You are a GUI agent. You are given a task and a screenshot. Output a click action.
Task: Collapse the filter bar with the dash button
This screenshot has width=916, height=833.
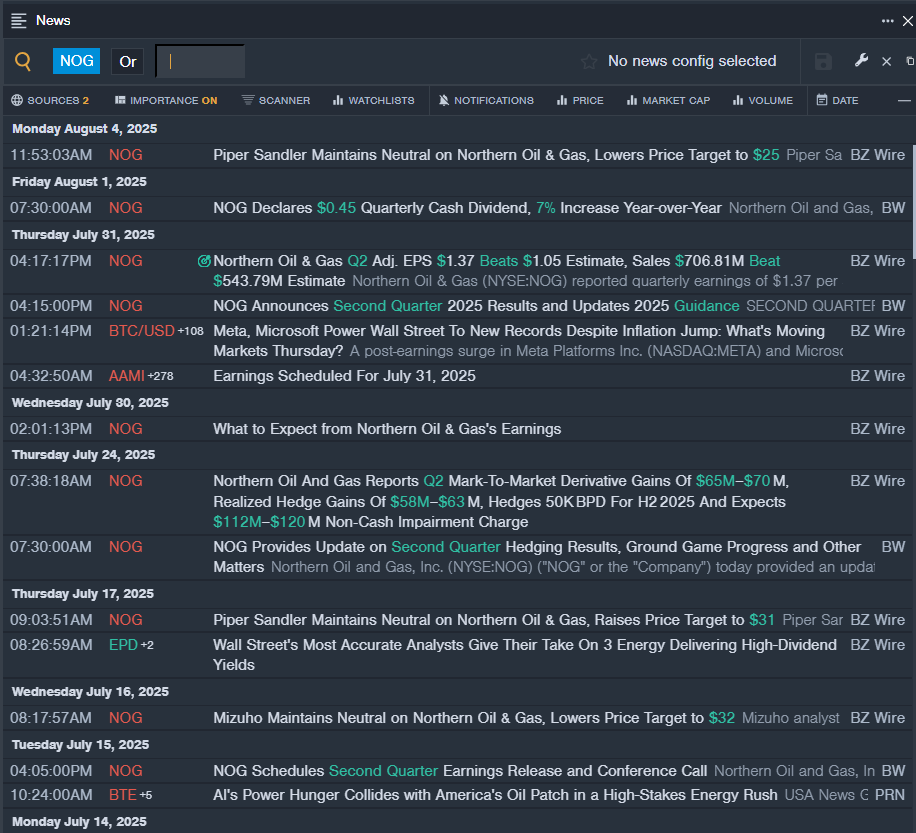pyautogui.click(x=904, y=100)
